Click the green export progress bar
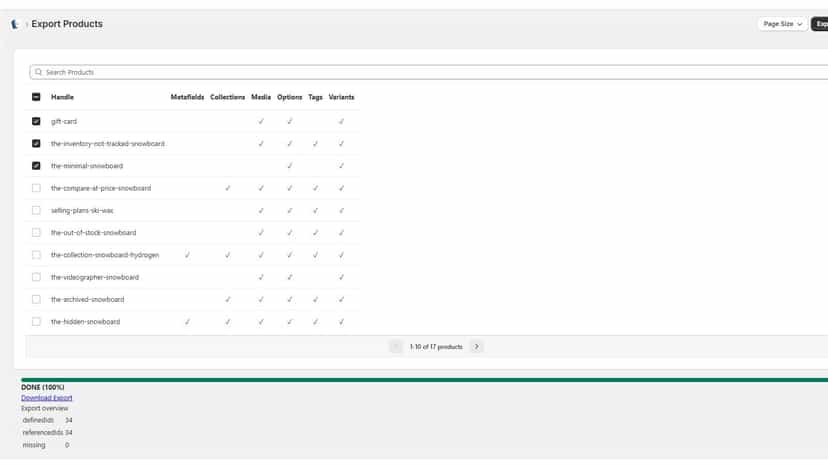 click(x=425, y=379)
